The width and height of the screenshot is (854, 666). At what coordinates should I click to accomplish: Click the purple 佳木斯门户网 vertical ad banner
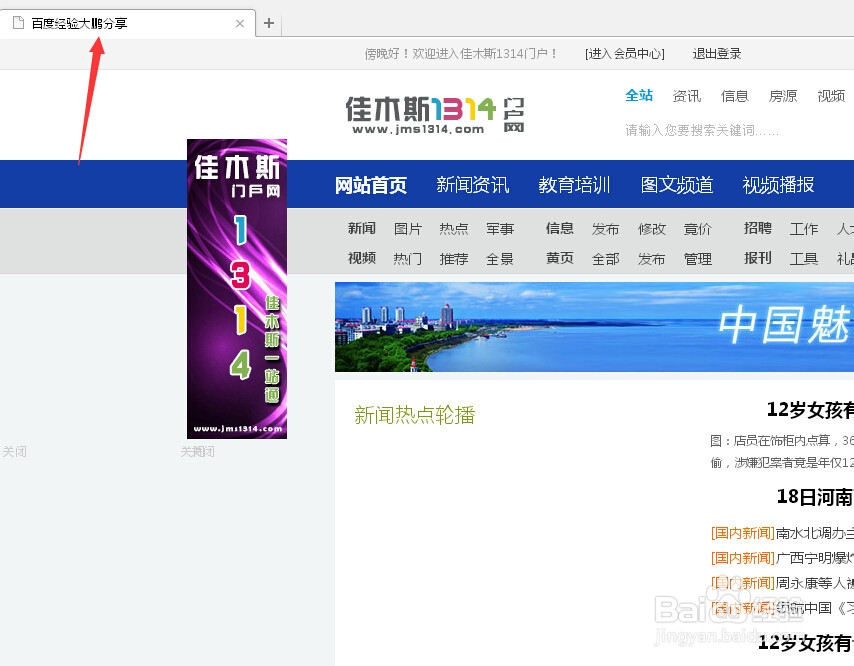[x=237, y=289]
